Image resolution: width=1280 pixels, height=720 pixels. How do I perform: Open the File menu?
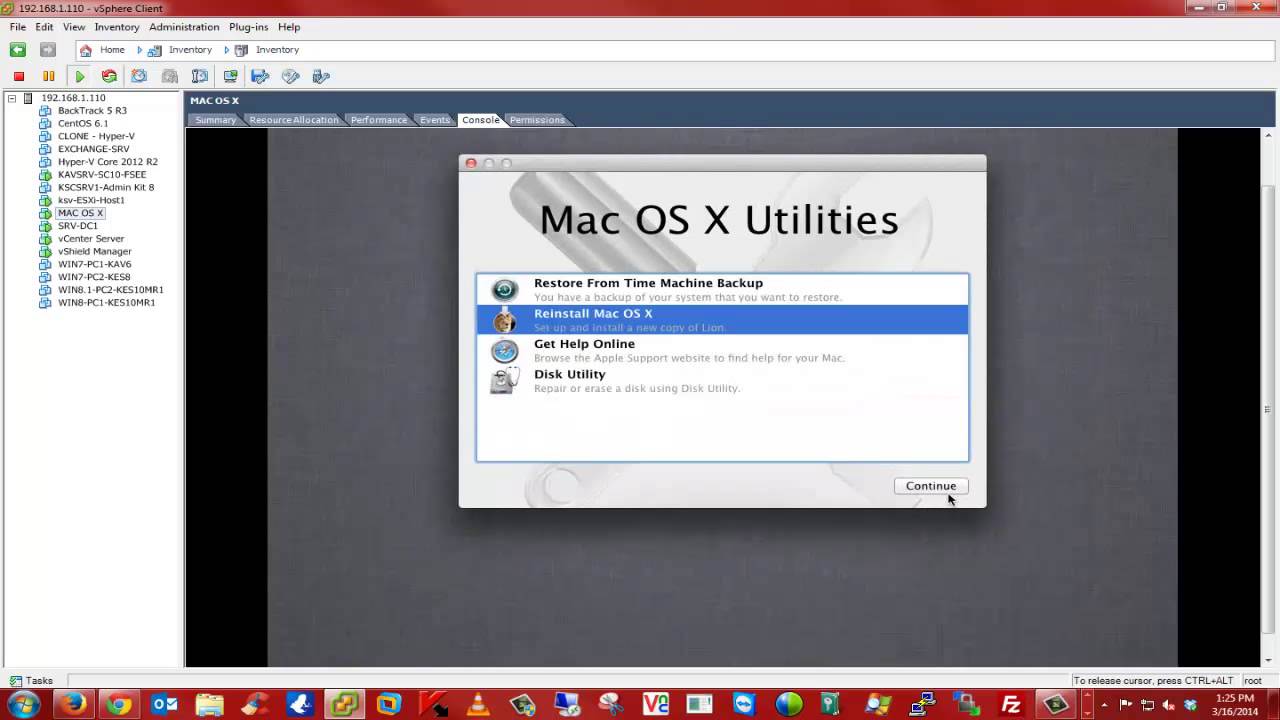coord(18,27)
